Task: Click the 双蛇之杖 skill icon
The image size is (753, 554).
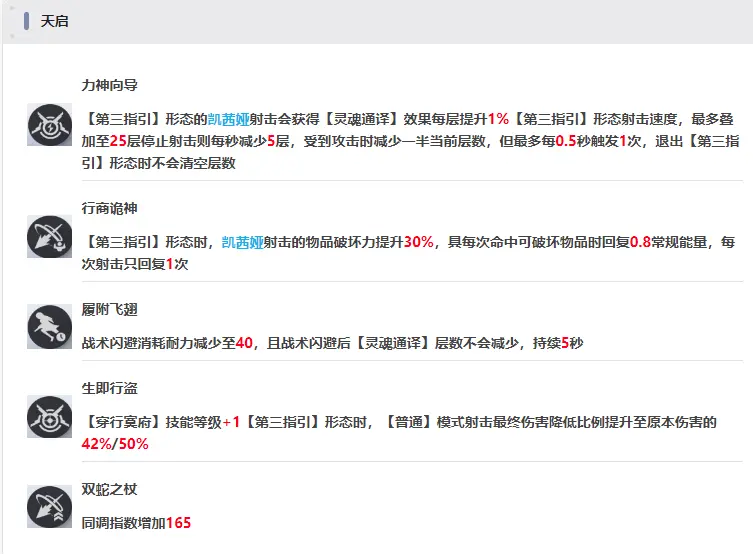Action: 47,507
